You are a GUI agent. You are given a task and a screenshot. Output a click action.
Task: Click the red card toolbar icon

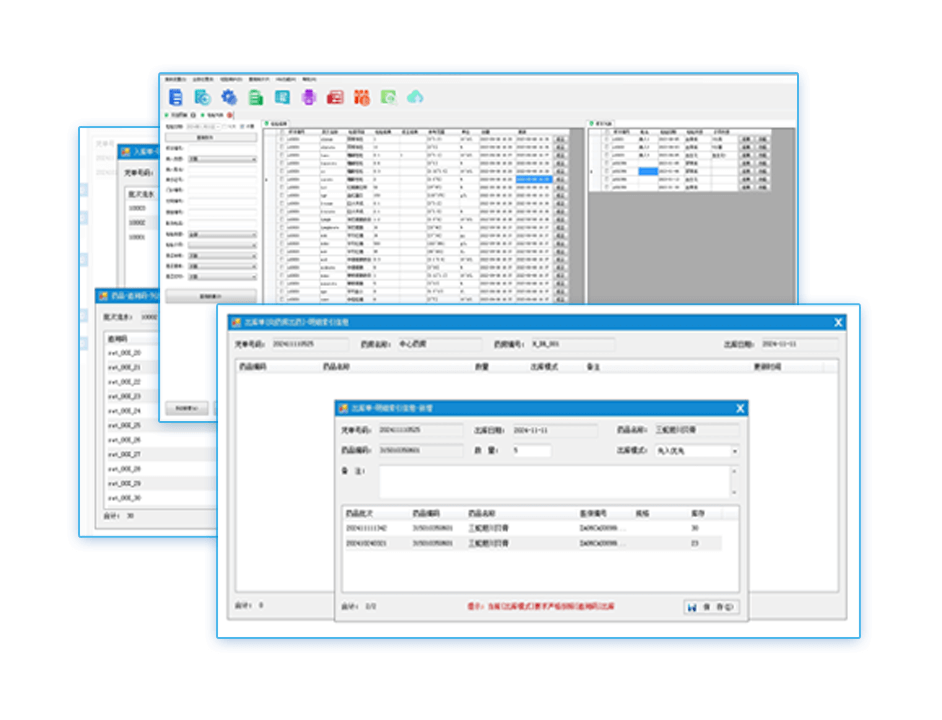(x=336, y=97)
